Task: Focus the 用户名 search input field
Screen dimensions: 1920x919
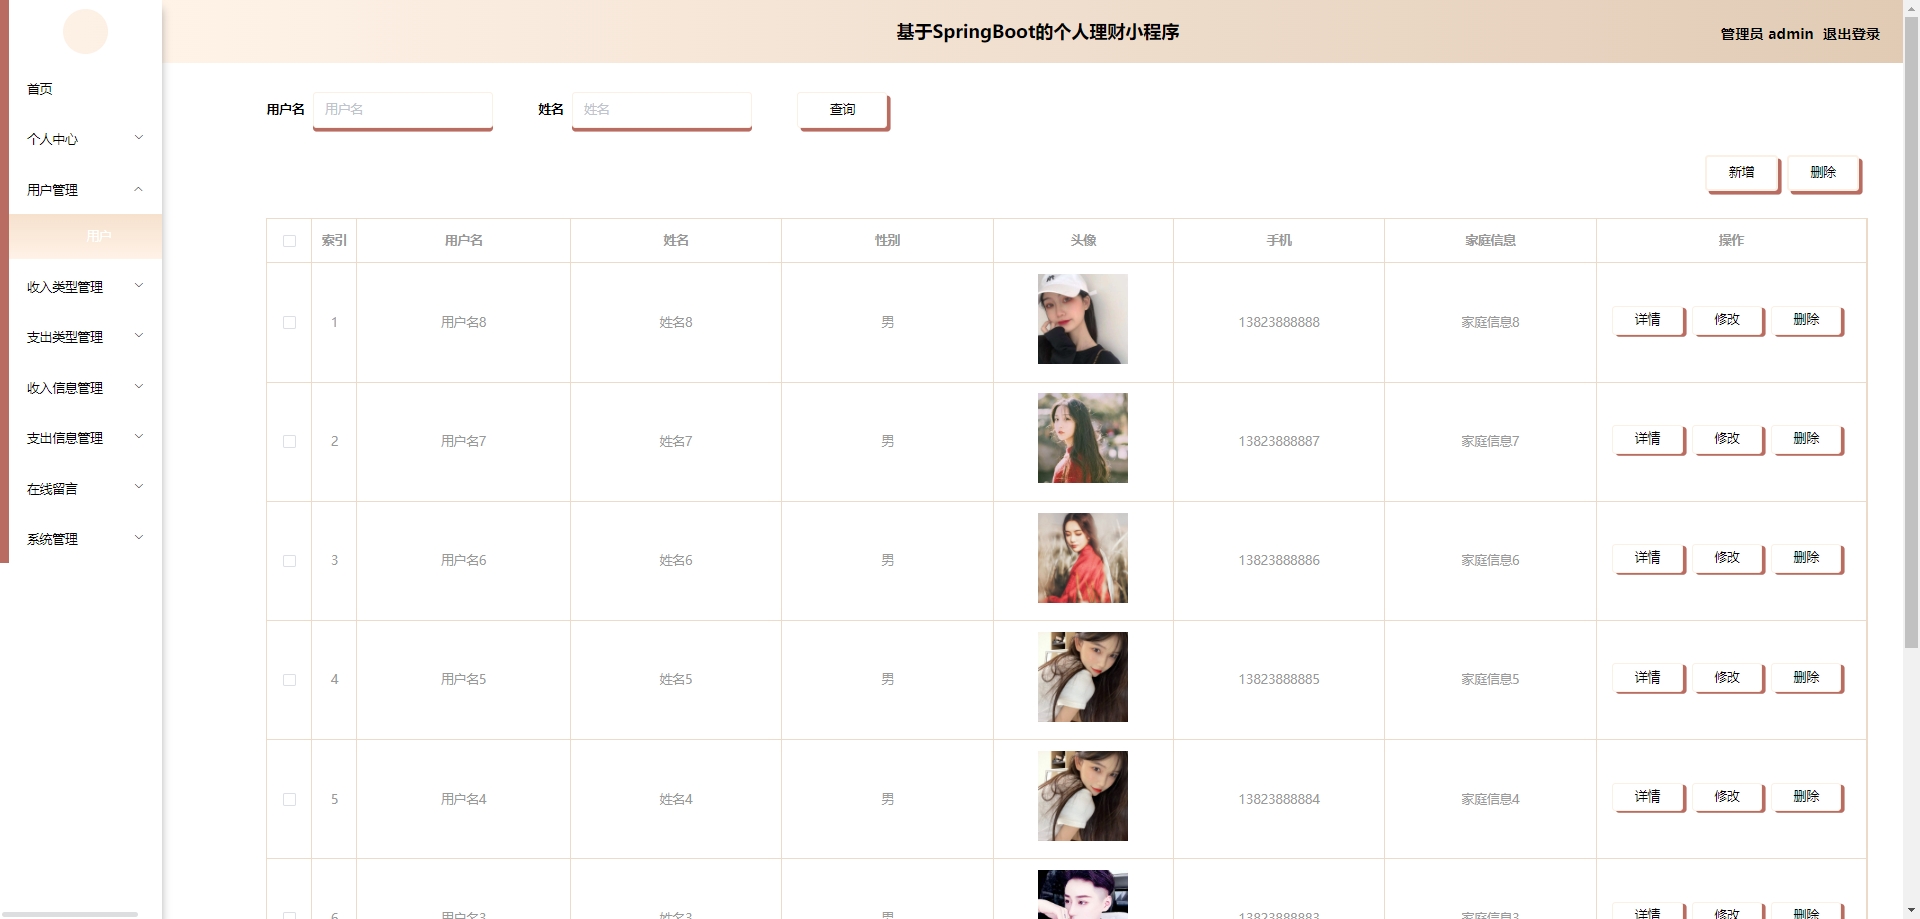Action: click(403, 110)
